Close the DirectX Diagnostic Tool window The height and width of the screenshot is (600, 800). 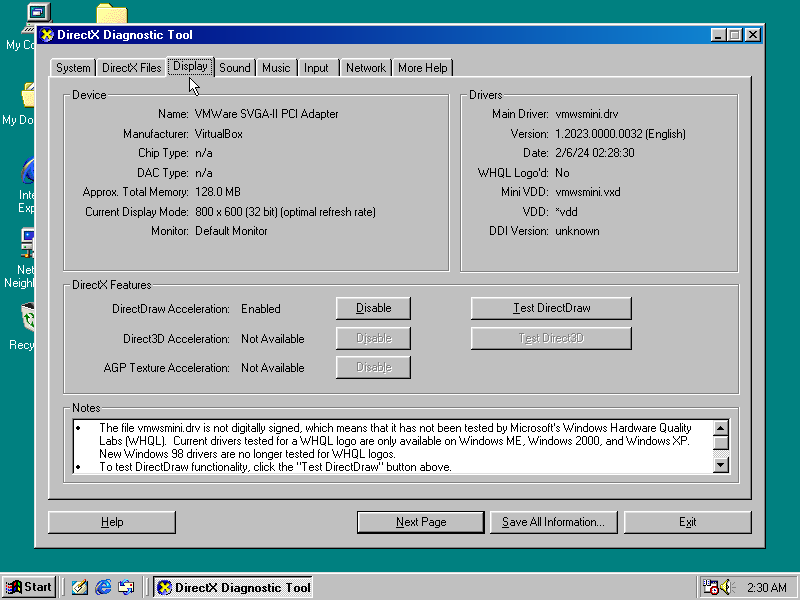click(753, 35)
